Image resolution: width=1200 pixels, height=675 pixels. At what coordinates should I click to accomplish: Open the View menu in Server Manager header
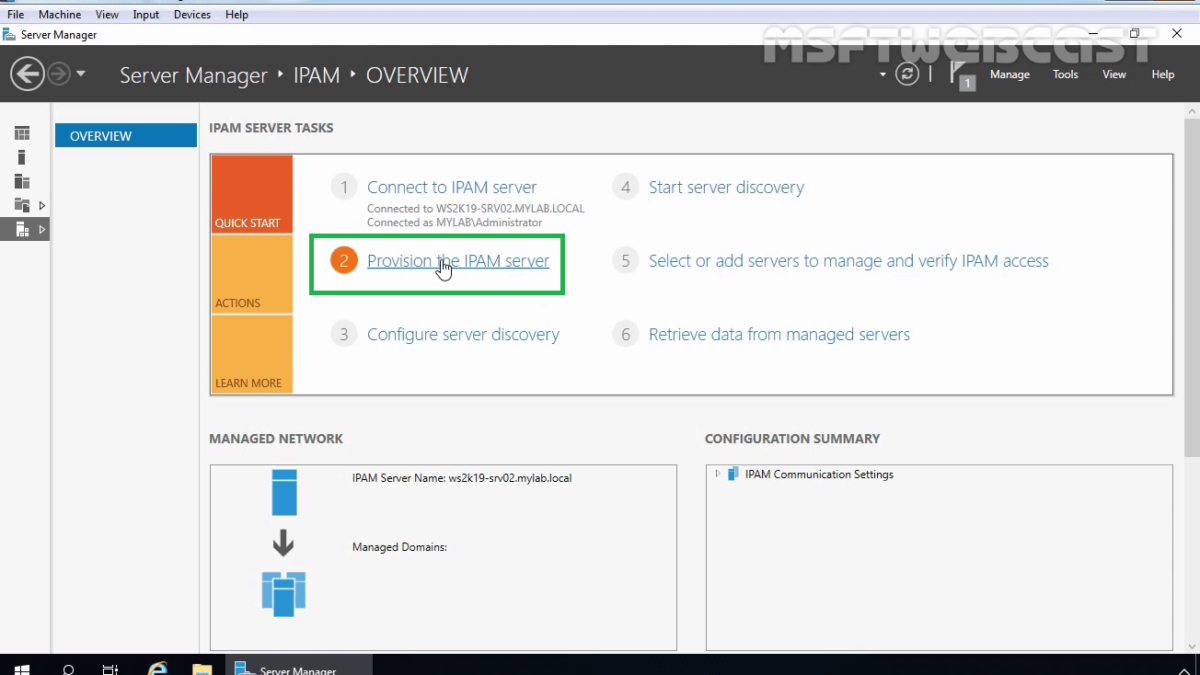(1114, 74)
